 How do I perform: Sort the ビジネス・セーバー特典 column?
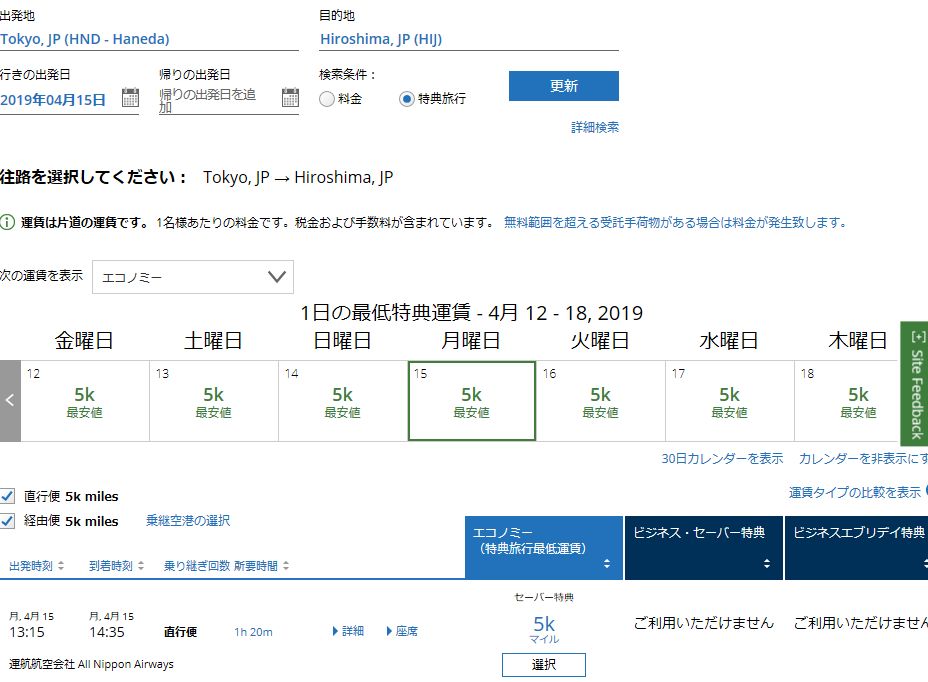click(766, 564)
